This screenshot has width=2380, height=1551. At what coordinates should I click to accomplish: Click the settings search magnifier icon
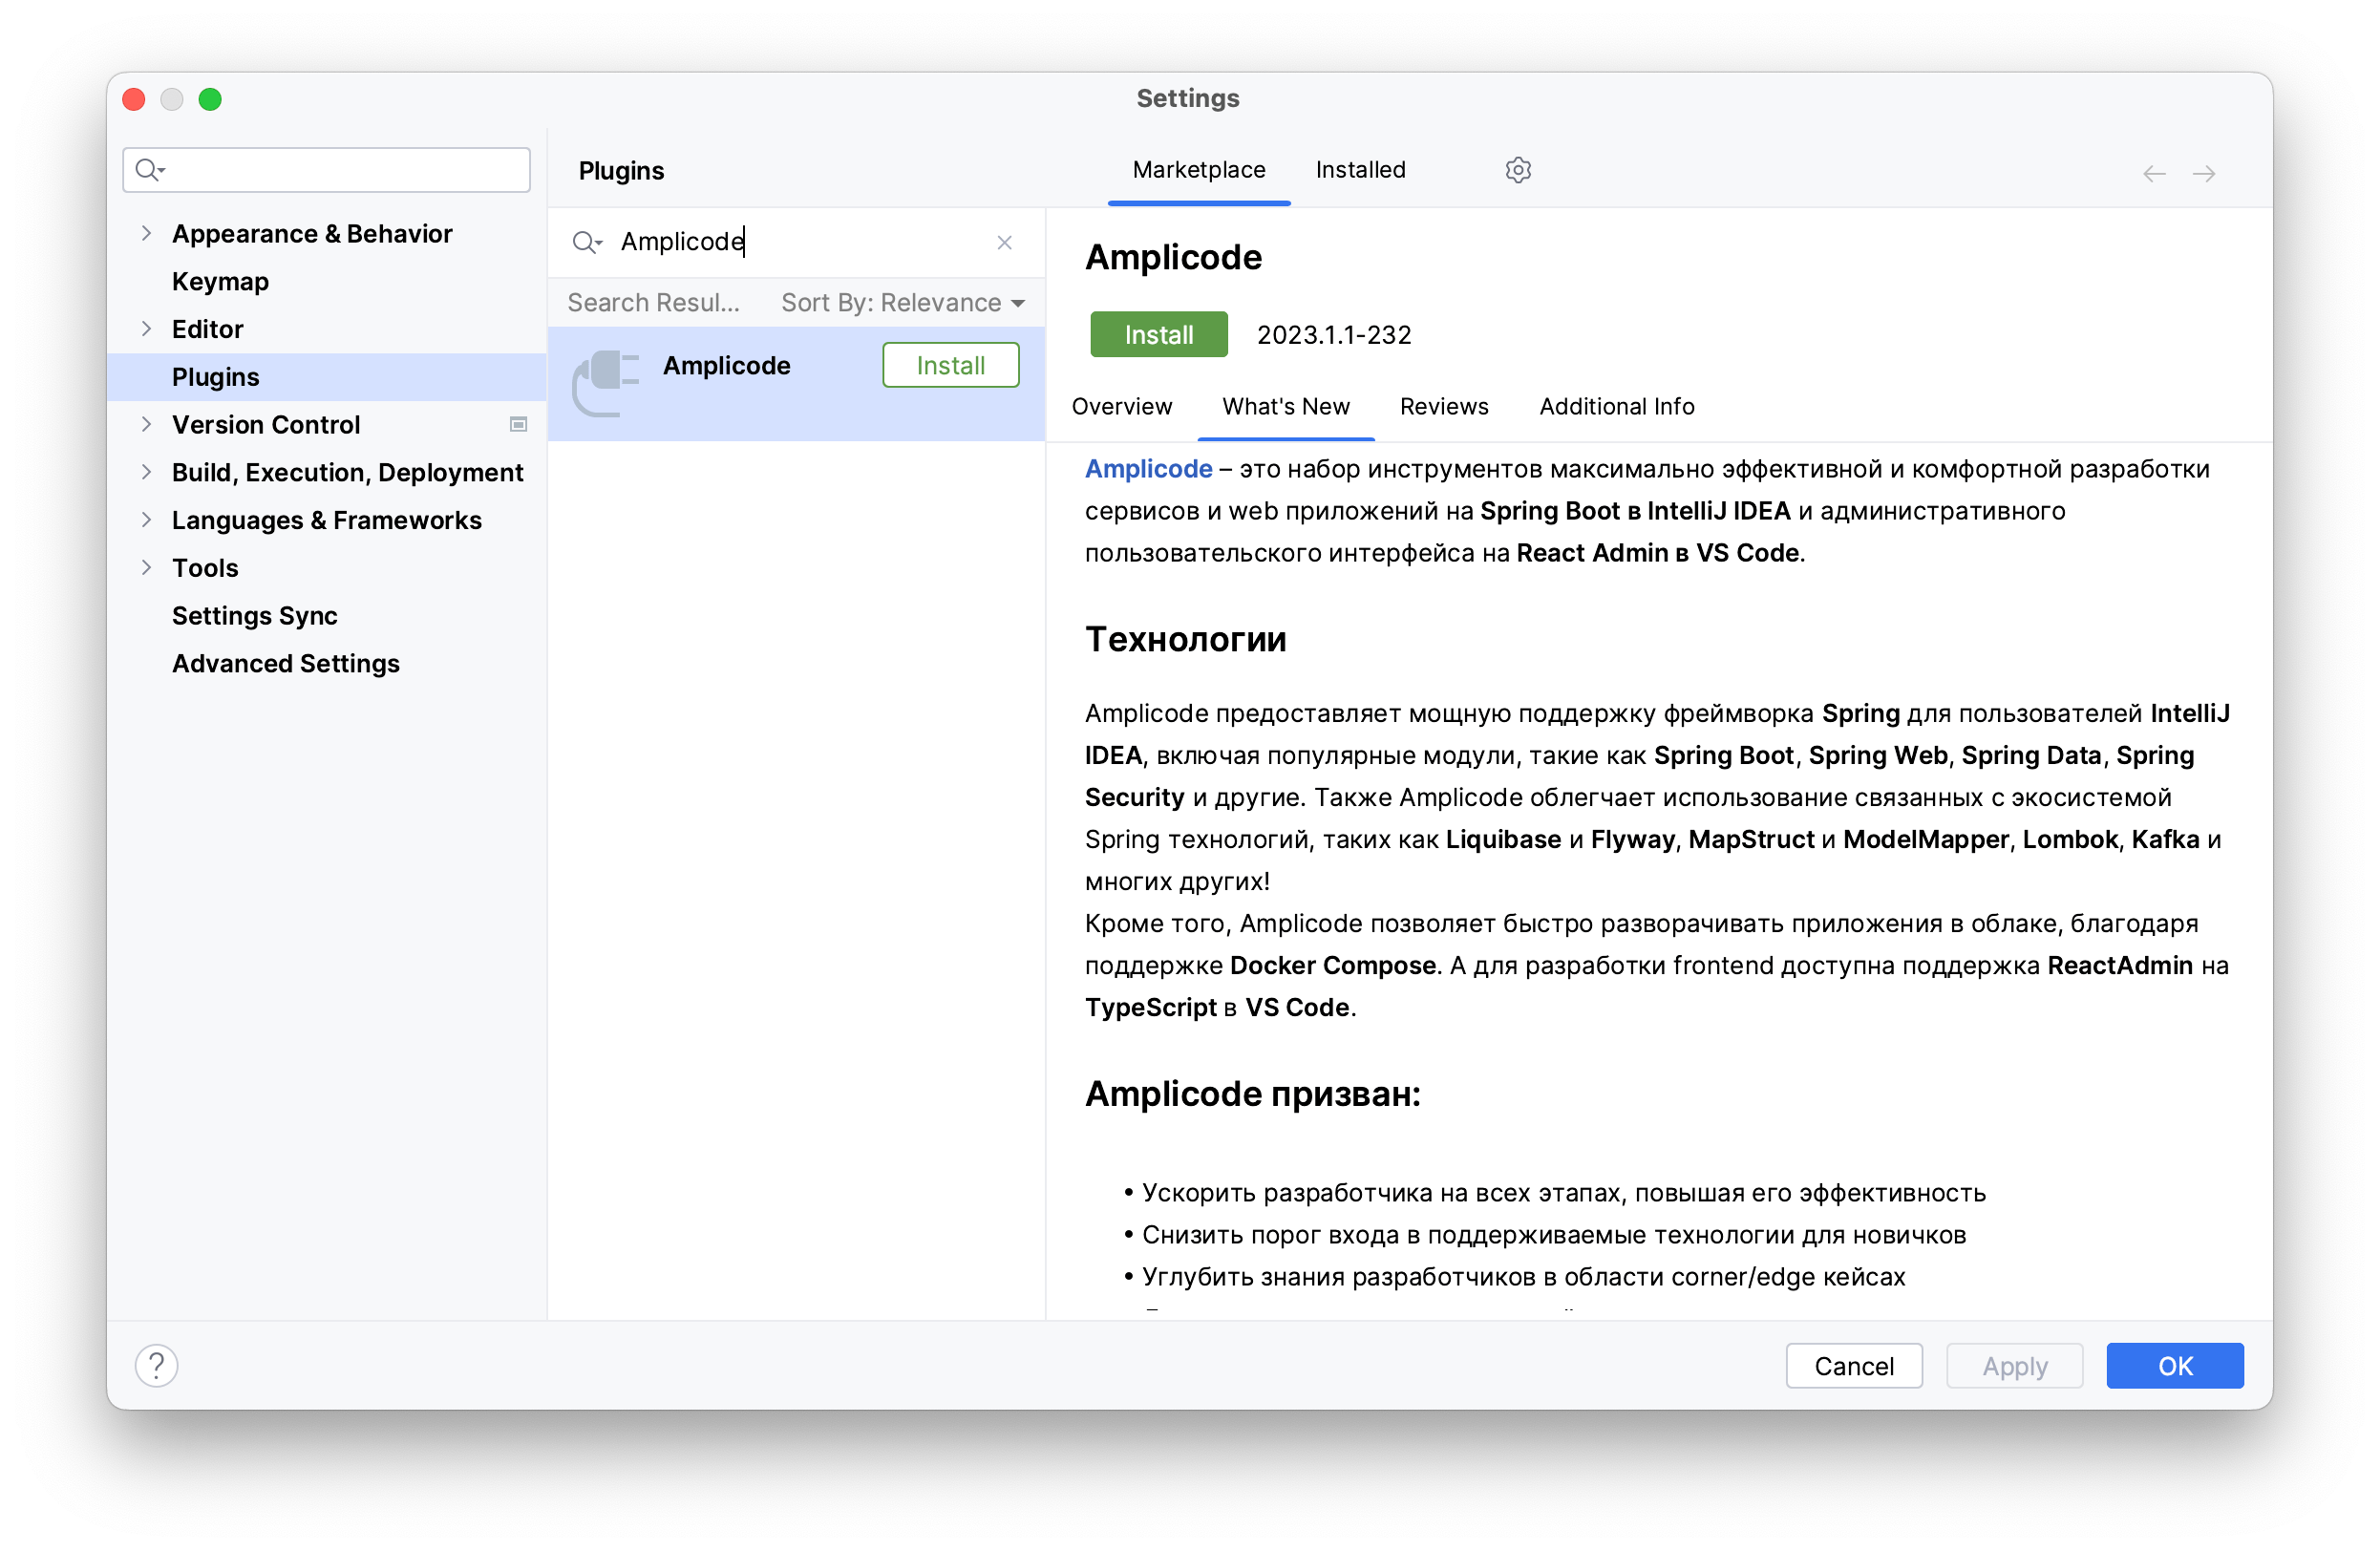pyautogui.click(x=149, y=170)
